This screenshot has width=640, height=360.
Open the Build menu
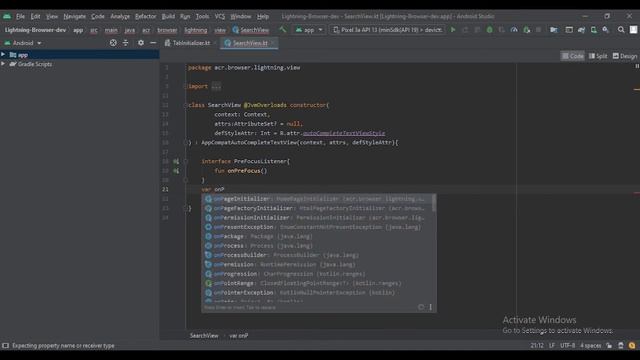click(168, 16)
